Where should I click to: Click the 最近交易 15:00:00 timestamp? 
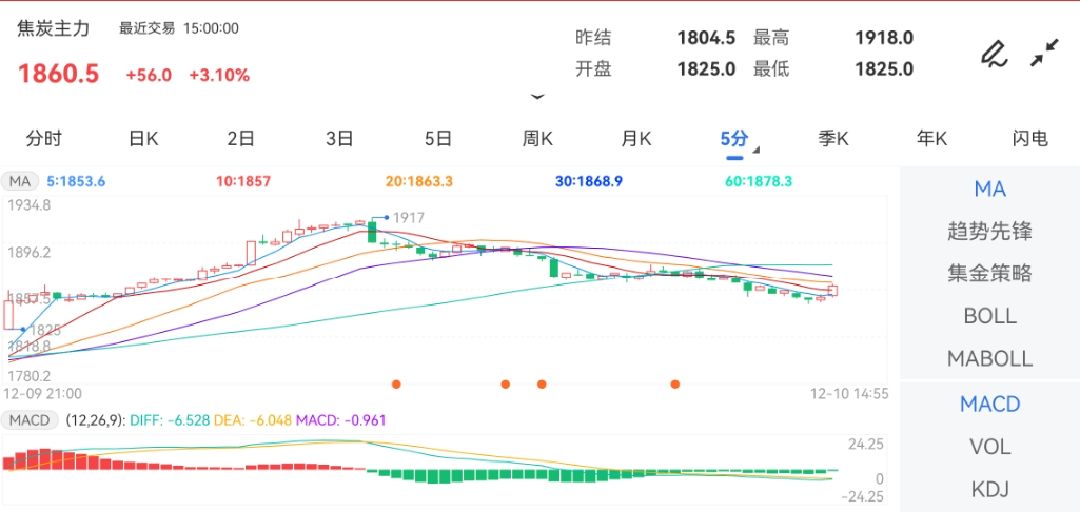point(179,29)
